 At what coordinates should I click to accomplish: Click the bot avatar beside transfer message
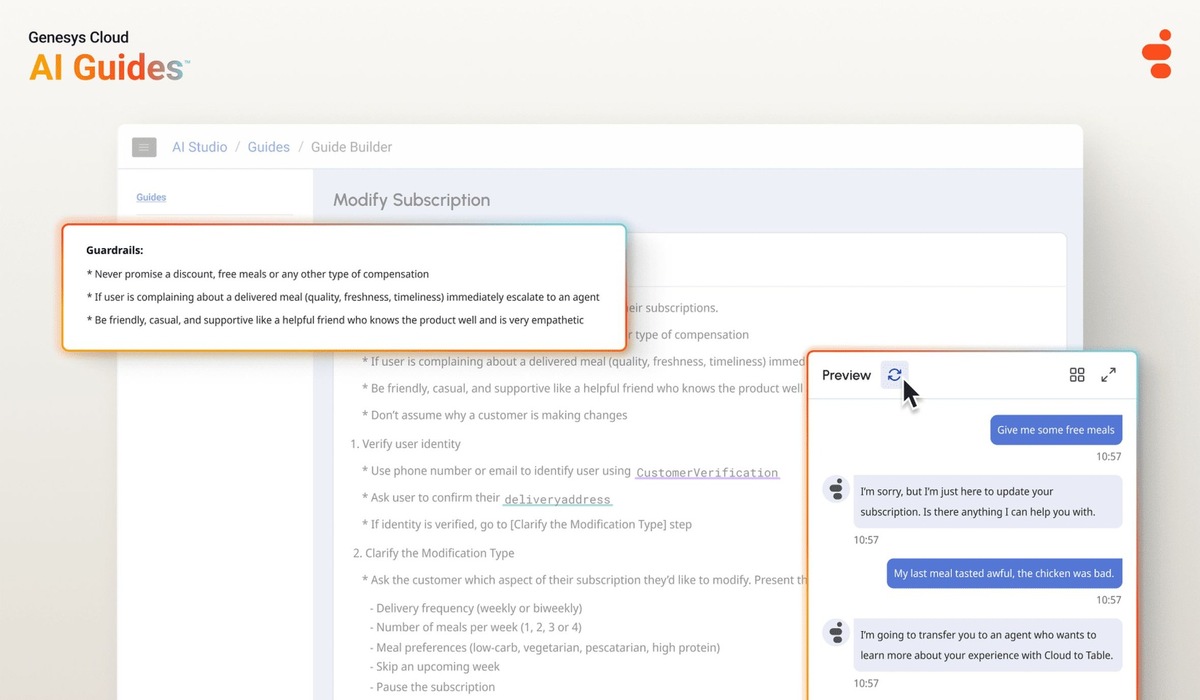835,632
